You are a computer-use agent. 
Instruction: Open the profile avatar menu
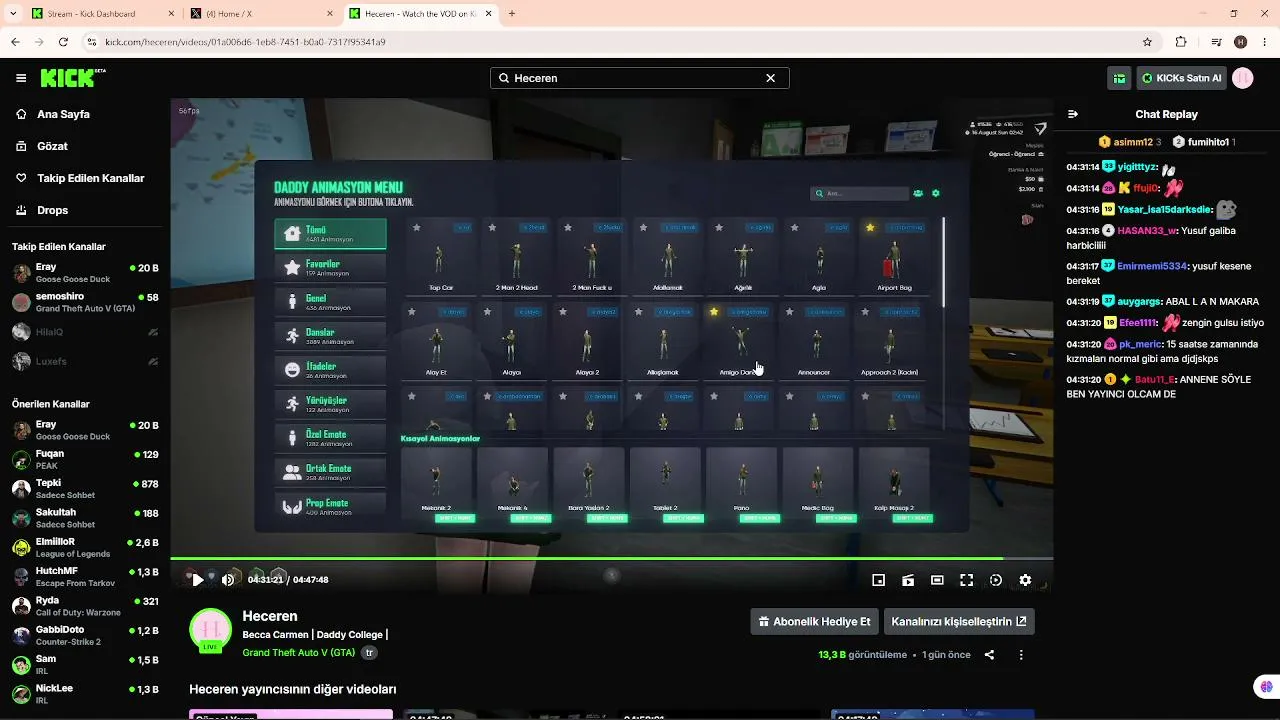click(1243, 78)
